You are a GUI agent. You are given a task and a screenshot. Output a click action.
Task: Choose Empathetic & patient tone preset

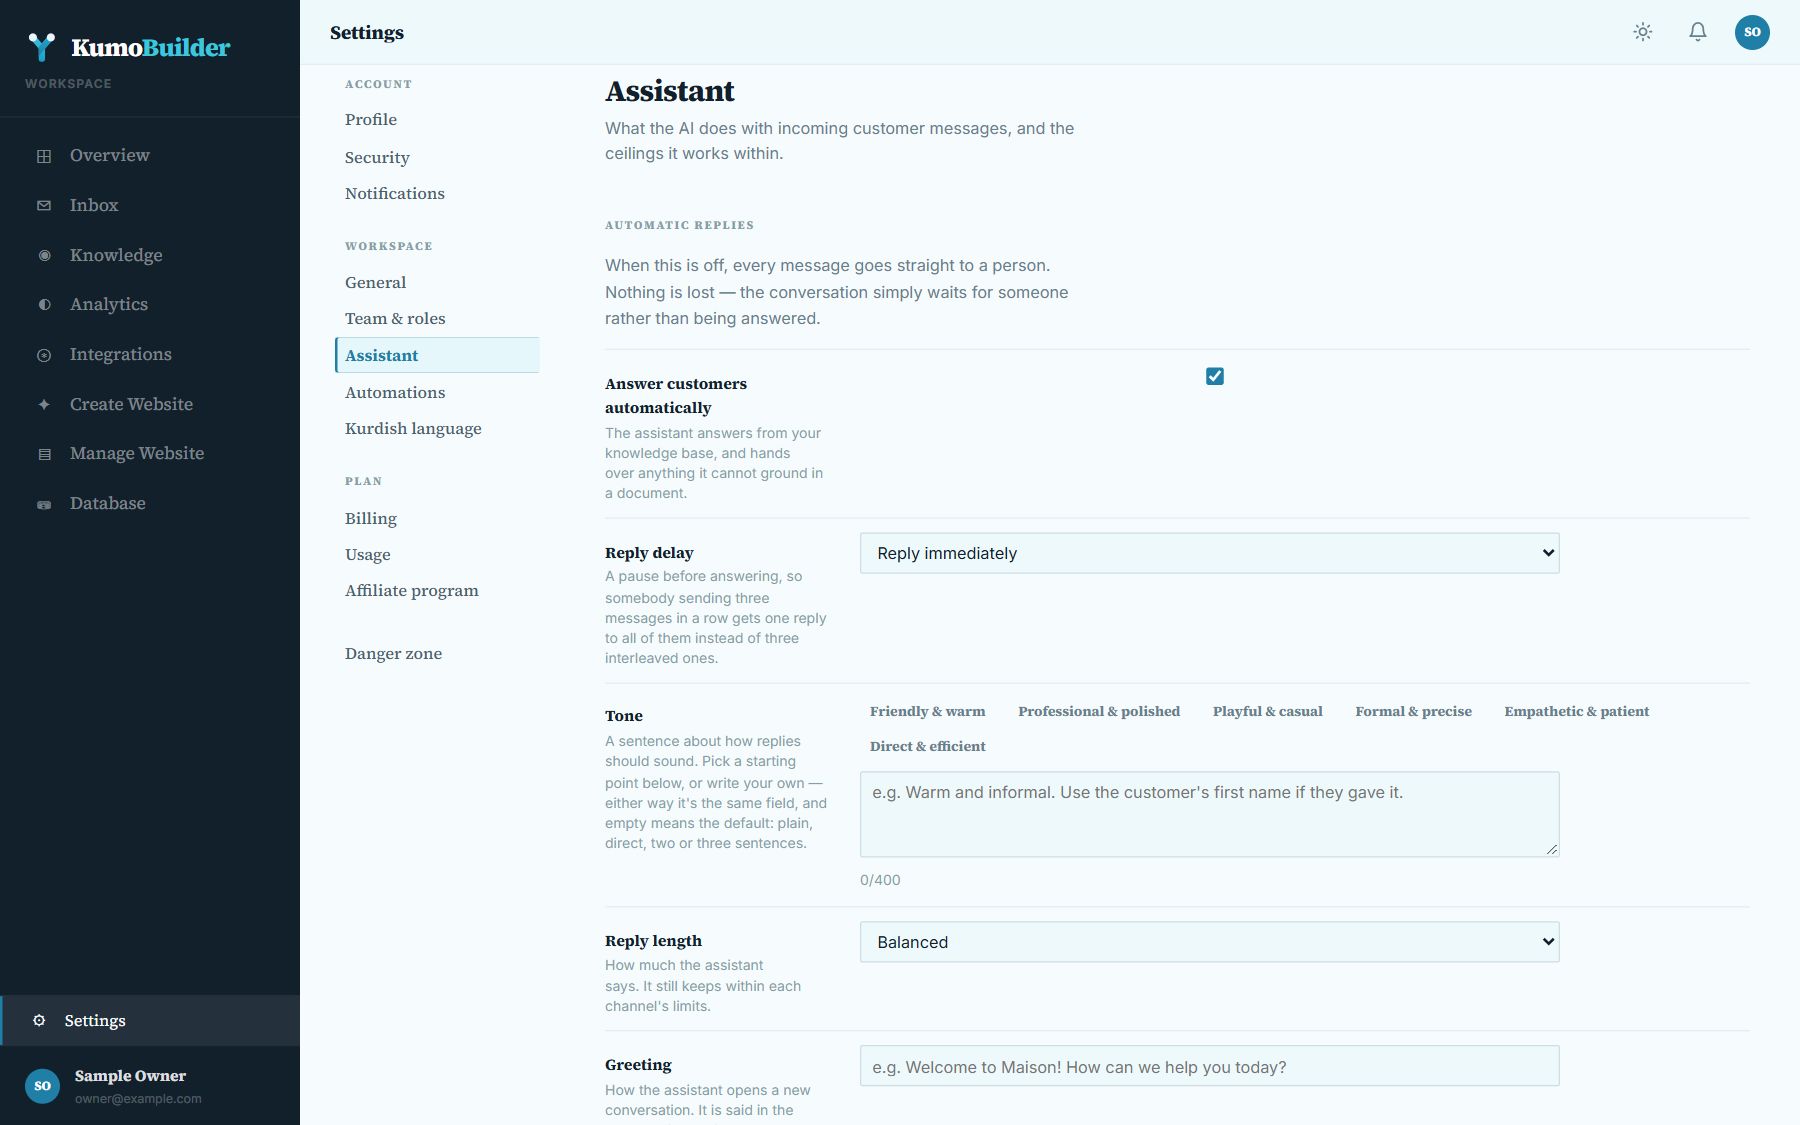(1576, 712)
